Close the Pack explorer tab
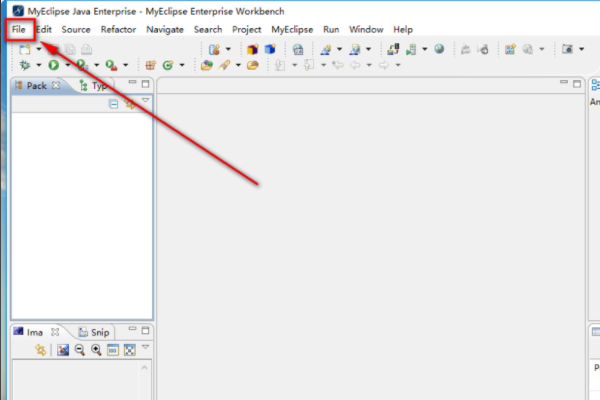Screen dimensions: 600x400 click(56, 85)
